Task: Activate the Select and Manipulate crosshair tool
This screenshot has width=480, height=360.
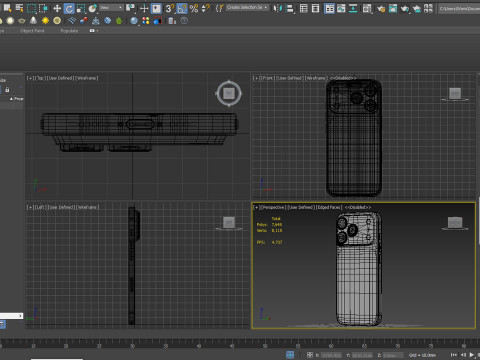Action: pos(144,8)
